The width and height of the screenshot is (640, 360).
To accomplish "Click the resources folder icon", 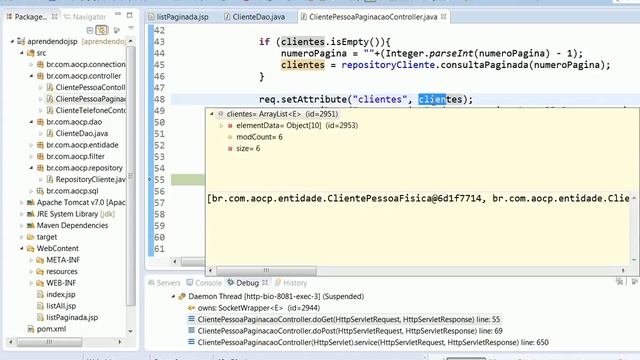I will (40, 271).
